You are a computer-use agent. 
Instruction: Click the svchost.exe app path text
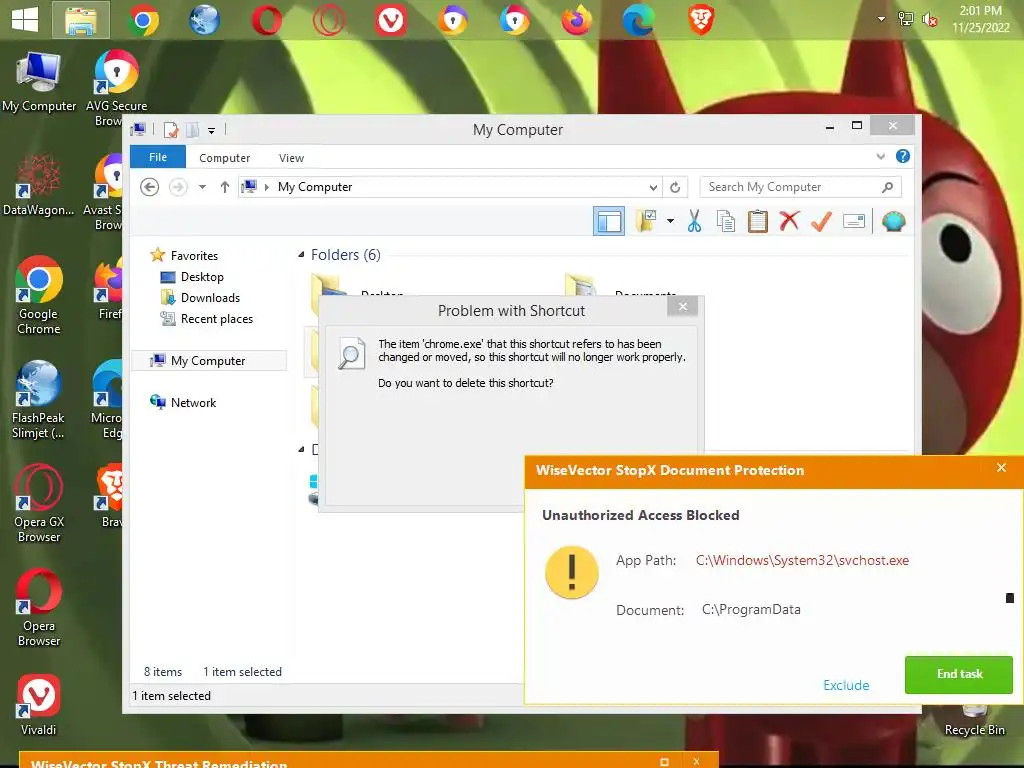pyautogui.click(x=802, y=560)
